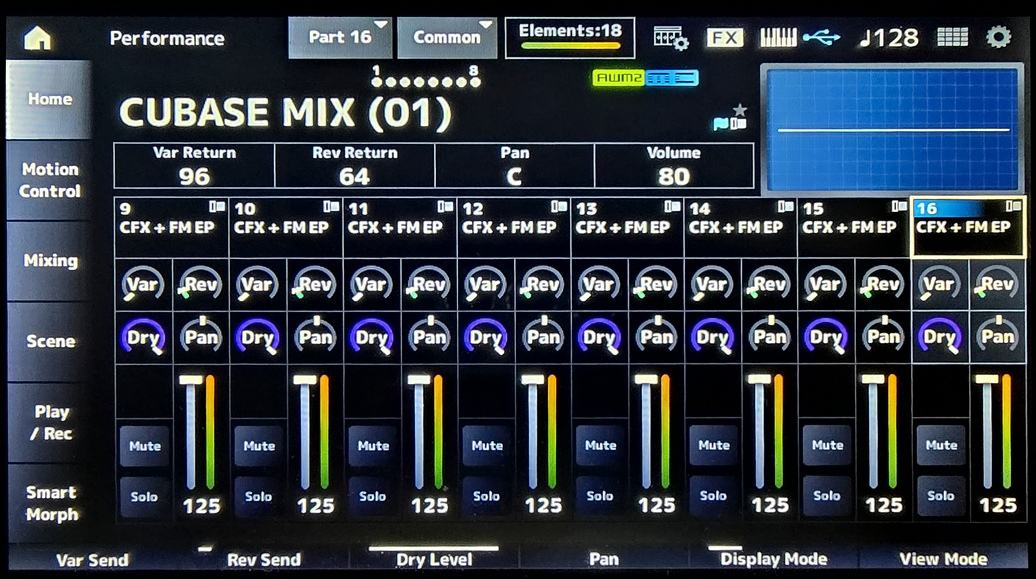Mute part 10
Screen dimensions: 1036x579
259,446
